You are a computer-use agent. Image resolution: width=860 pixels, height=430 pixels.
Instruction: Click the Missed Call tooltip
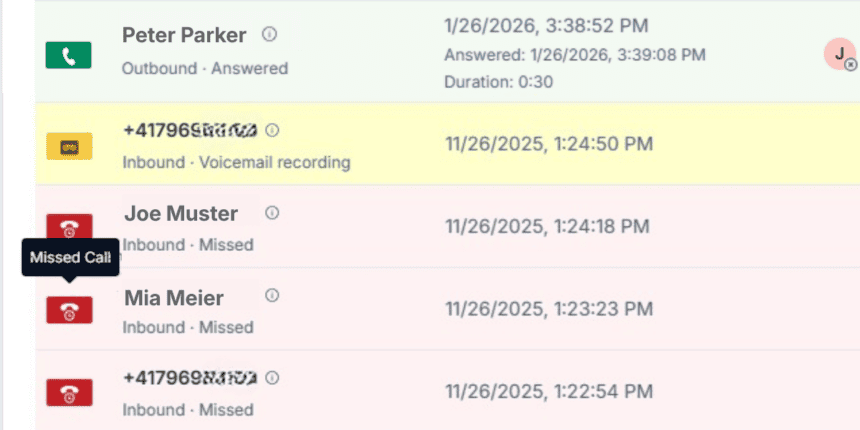coord(70,257)
